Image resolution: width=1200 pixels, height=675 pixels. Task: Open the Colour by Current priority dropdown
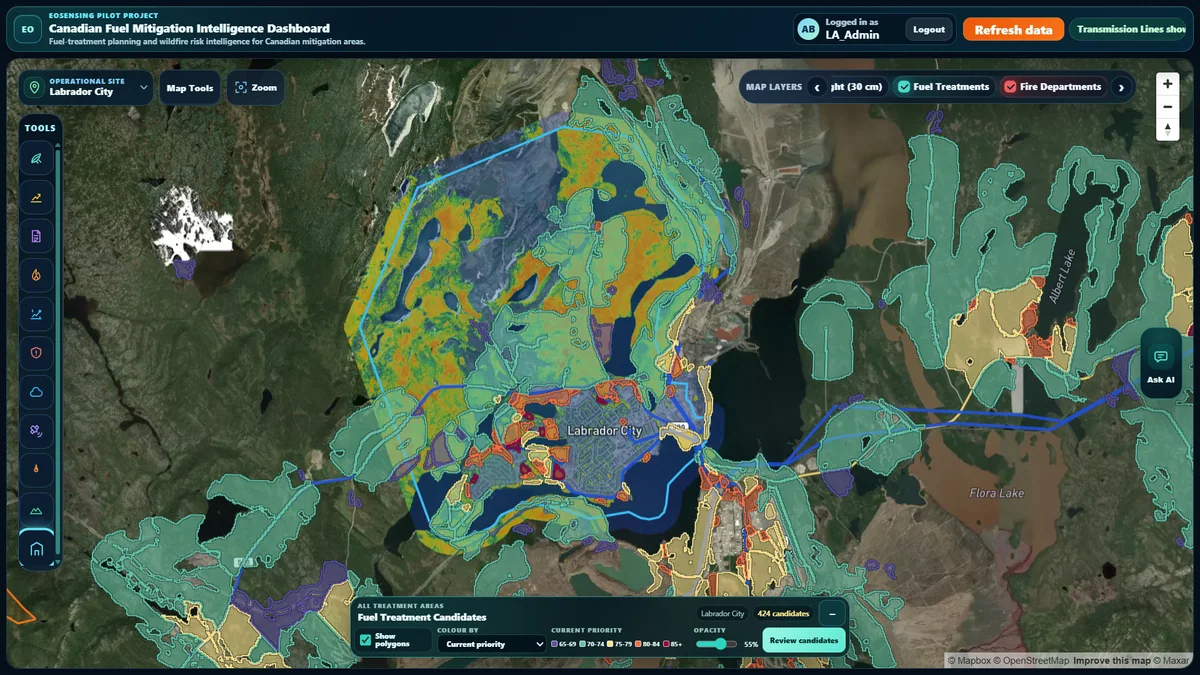point(491,644)
